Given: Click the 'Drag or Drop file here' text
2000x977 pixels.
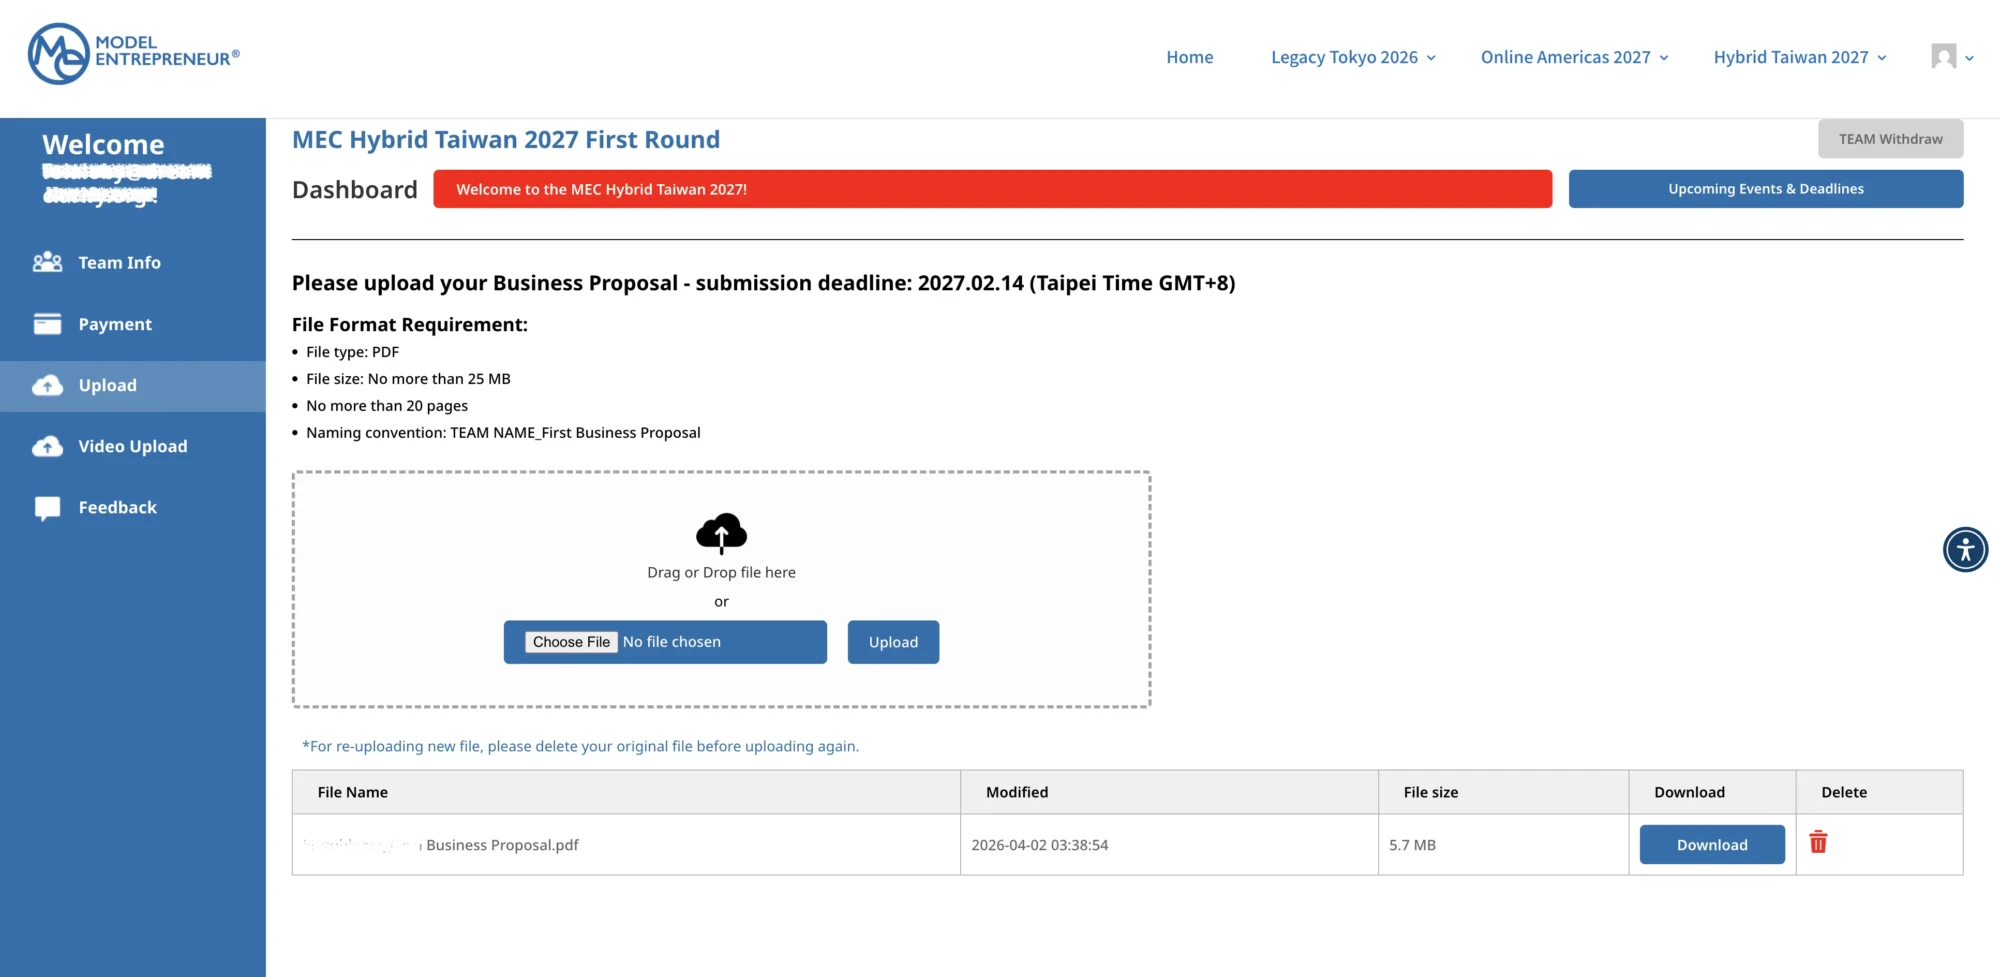Looking at the screenshot, I should tap(721, 572).
